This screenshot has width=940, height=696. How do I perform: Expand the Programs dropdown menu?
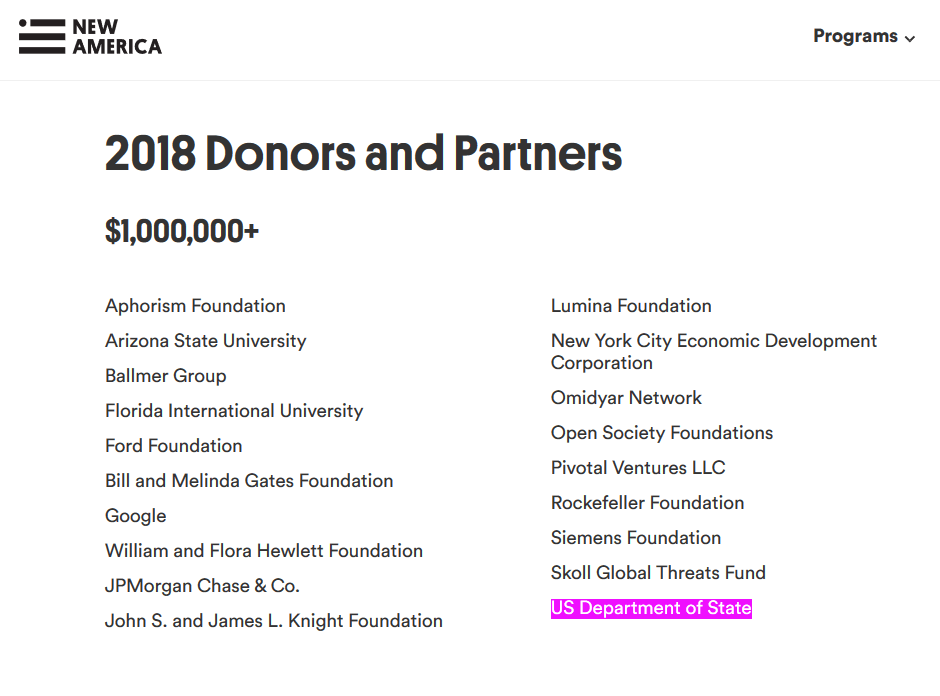pyautogui.click(x=864, y=36)
